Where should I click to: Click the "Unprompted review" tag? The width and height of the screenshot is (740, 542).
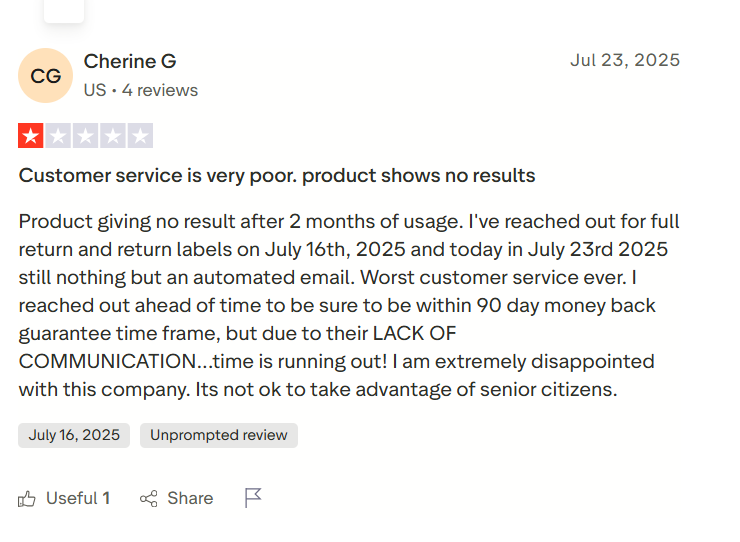tap(219, 435)
